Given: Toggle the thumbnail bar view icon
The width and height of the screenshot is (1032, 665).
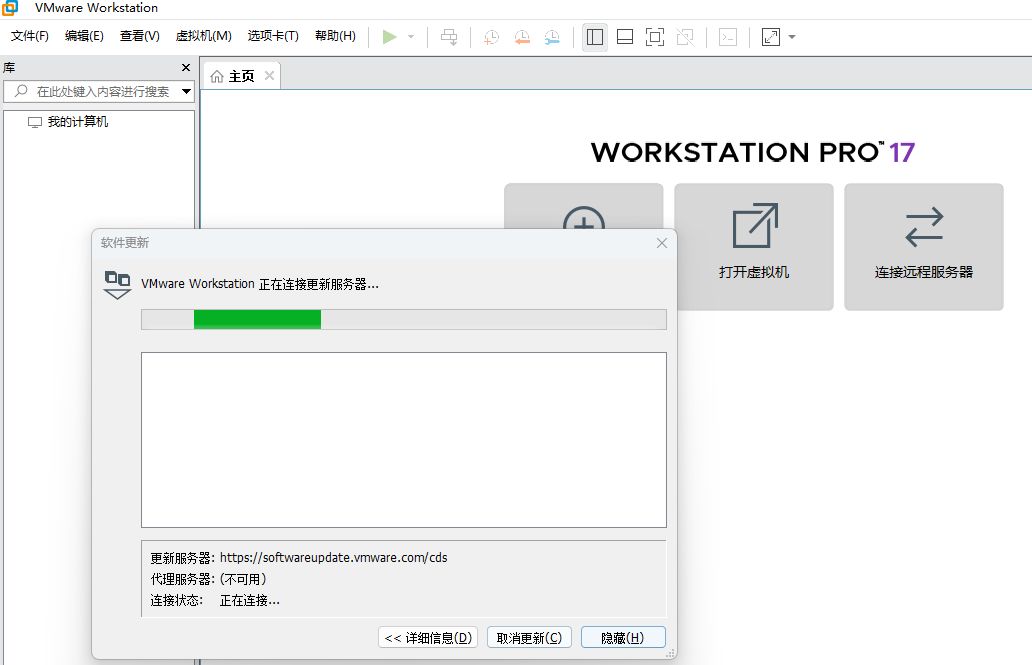Looking at the screenshot, I should tap(625, 37).
